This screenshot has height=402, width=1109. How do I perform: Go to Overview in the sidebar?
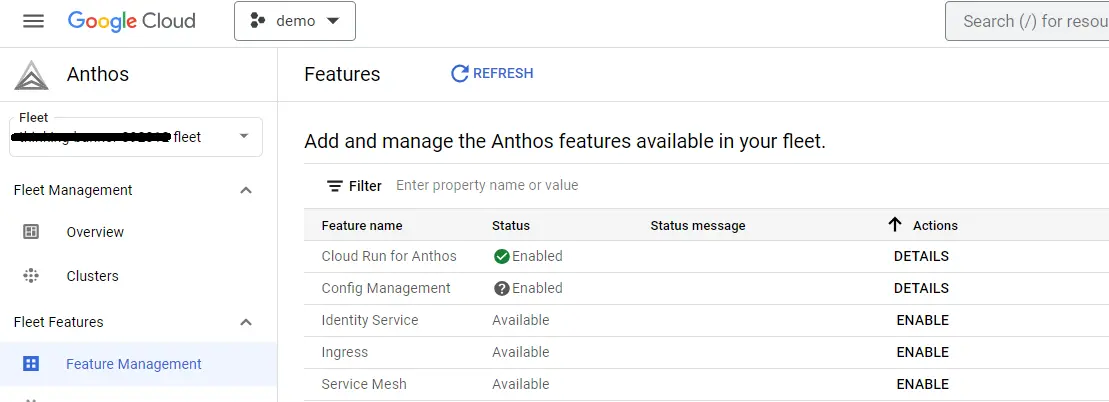[x=95, y=232]
